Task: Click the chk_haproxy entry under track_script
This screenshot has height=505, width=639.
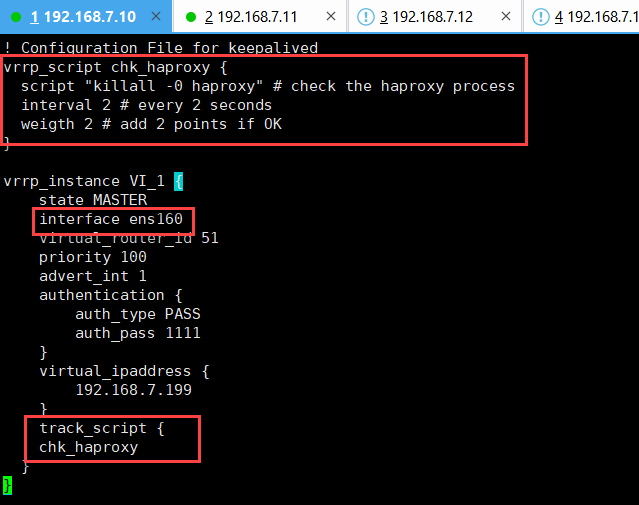Action: (88, 447)
